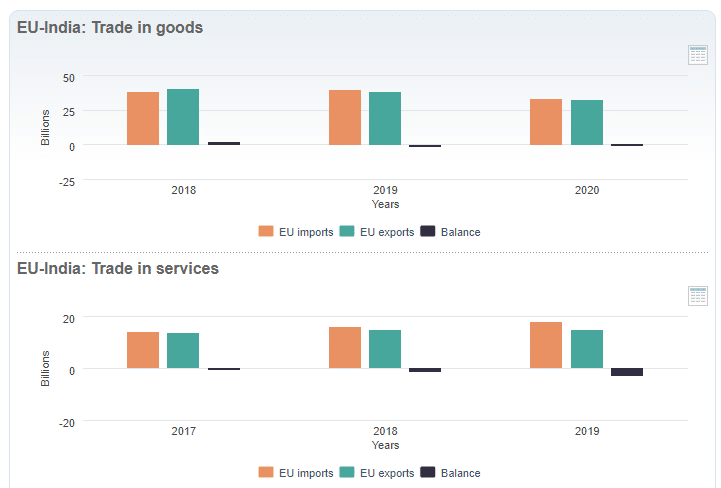Select 2020 EU exports bar in goods chart
Screen dimensions: 721x488
point(587,122)
